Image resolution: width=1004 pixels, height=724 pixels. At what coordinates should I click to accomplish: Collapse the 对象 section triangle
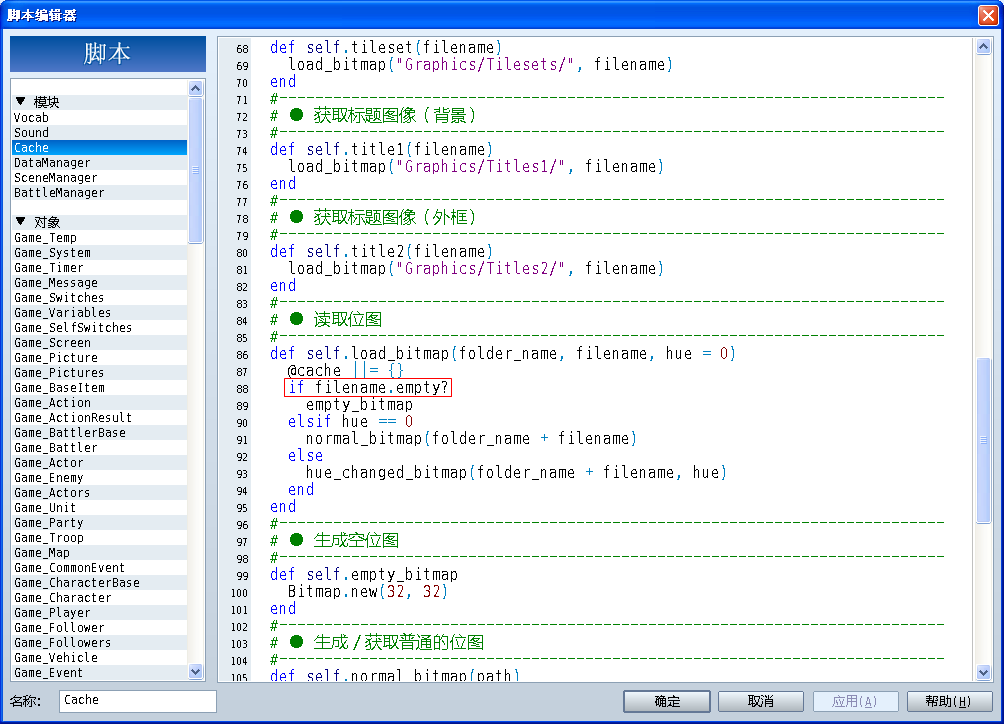coord(20,221)
